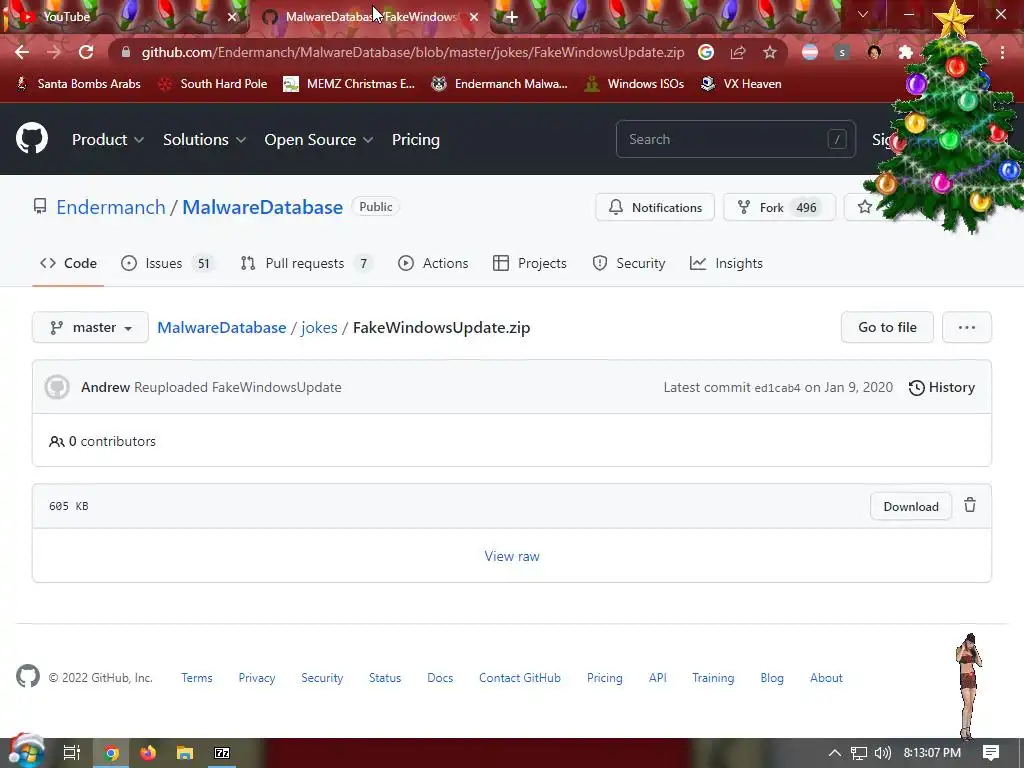
Task: Open the VX Heaven bookmark
Action: pyautogui.click(x=741, y=84)
